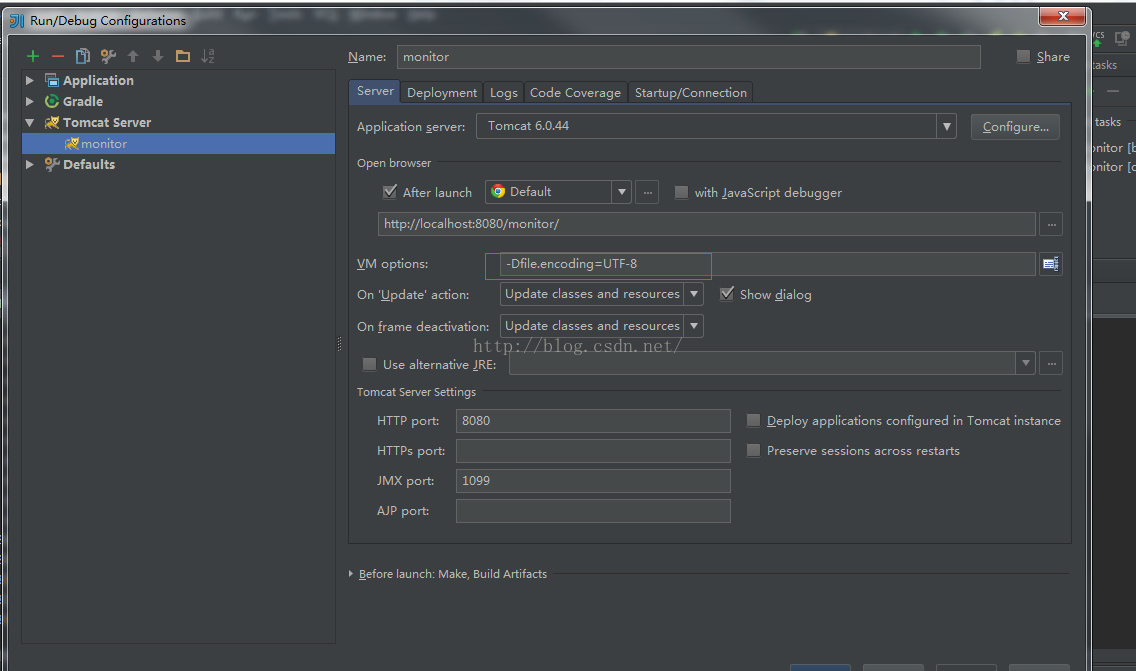Open the Default browser dropdown
The width and height of the screenshot is (1136, 671).
pyautogui.click(x=622, y=192)
